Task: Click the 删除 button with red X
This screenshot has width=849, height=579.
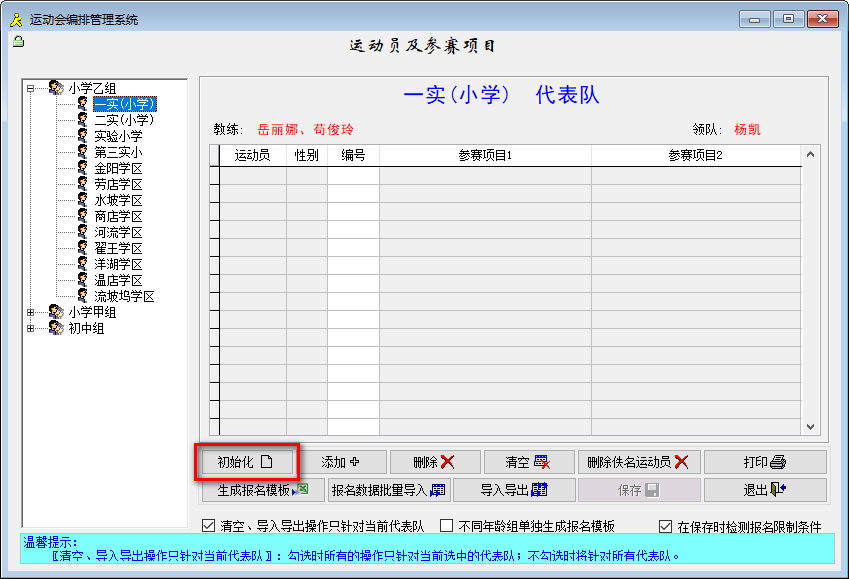Action: click(x=433, y=462)
